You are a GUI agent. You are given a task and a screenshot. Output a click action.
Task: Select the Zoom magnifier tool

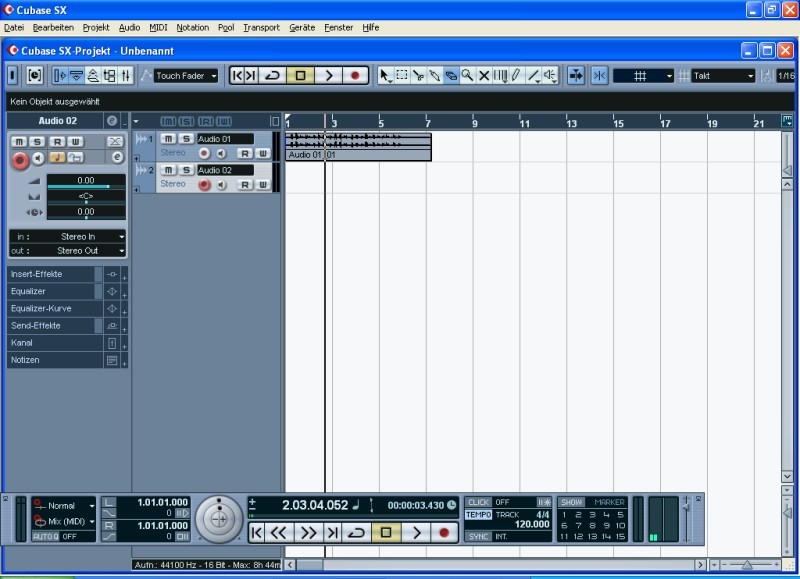tap(467, 76)
